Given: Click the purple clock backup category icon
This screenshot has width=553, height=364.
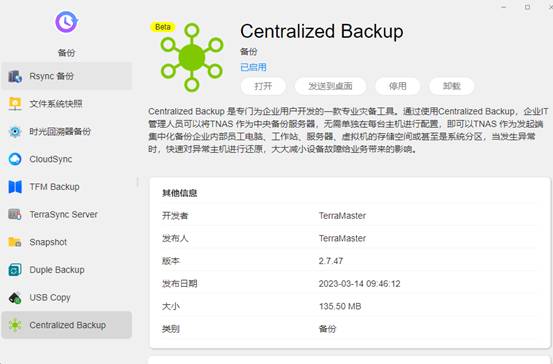Looking at the screenshot, I should tap(66, 22).
